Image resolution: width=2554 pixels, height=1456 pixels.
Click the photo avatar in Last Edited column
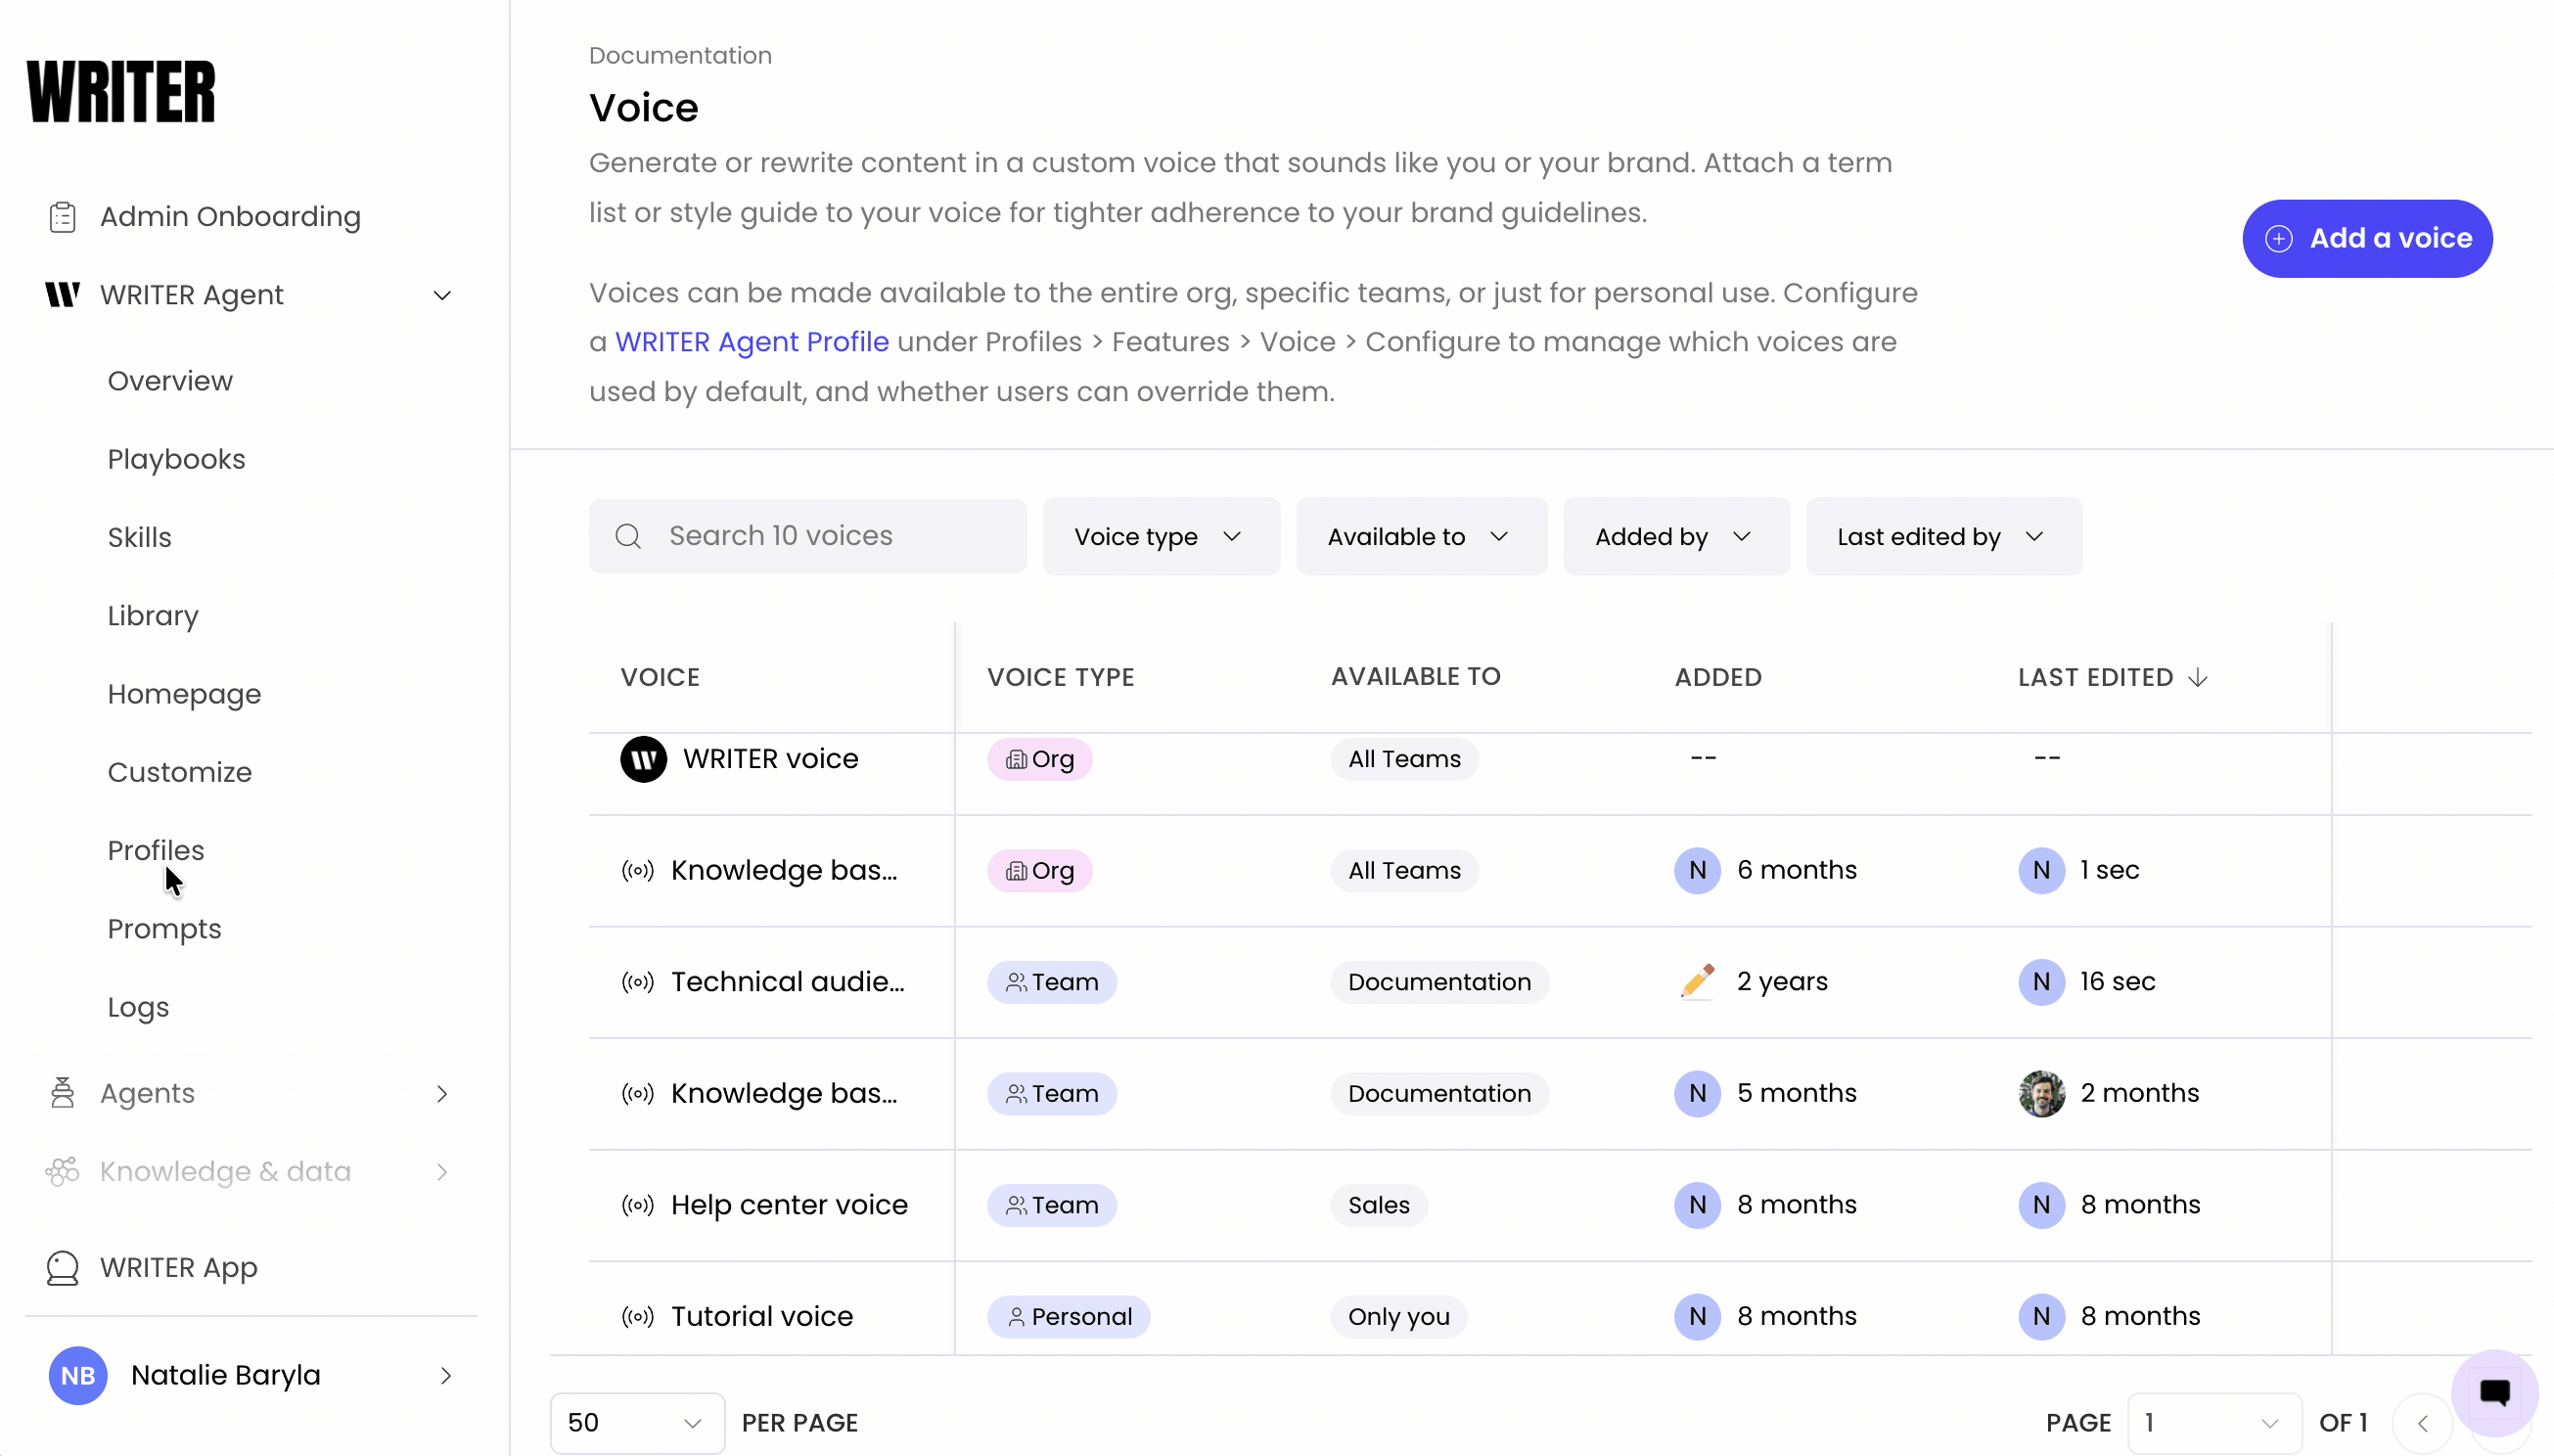coord(2041,1093)
